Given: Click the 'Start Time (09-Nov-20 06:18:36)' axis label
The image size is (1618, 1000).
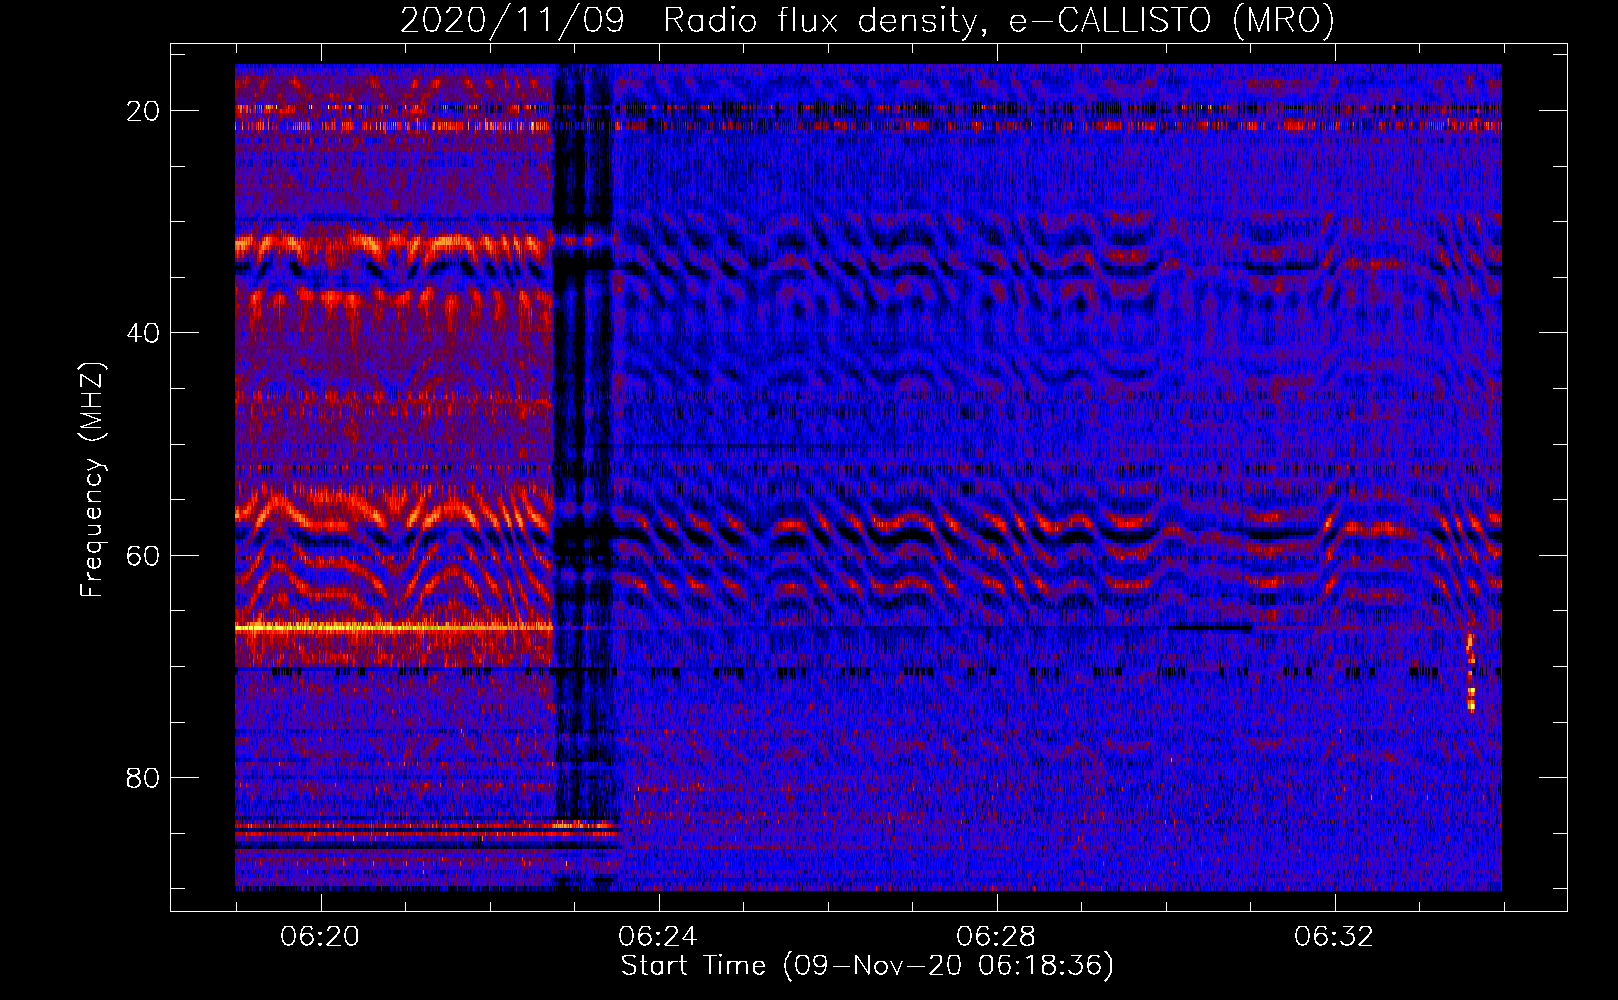Looking at the screenshot, I should click(867, 966).
